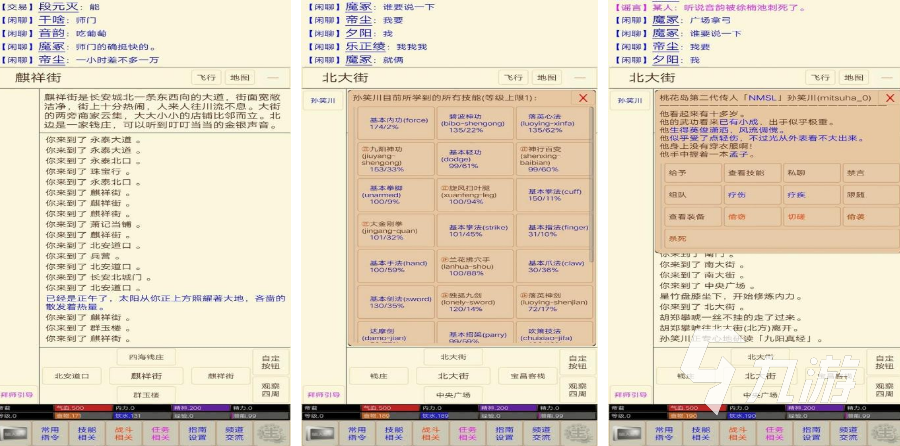Go to 中央广场 on skills list screen
This screenshot has width=900, height=446.
pyautogui.click(x=453, y=395)
